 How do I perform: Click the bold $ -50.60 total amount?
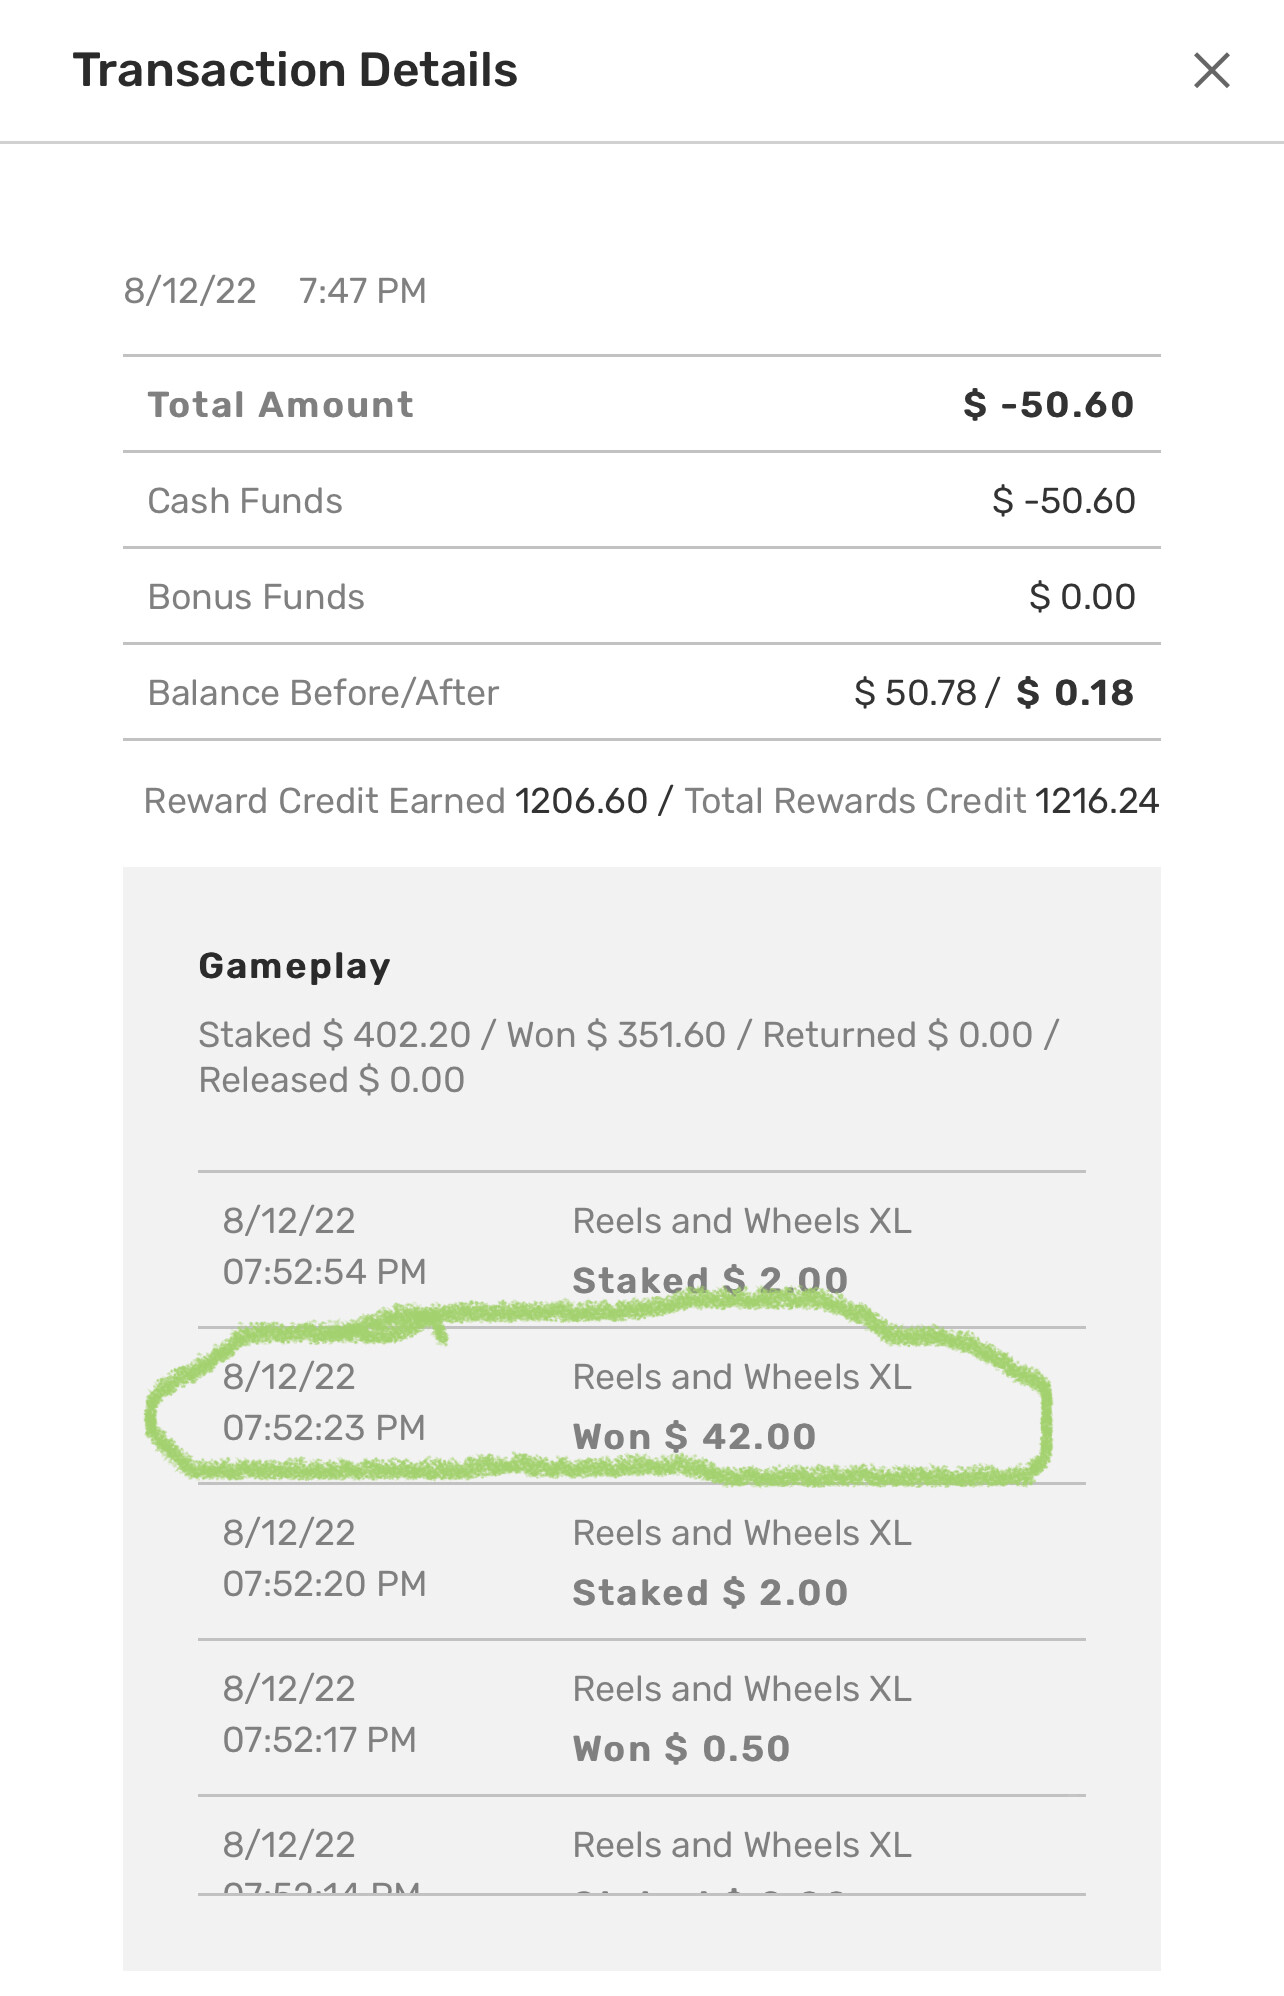coord(1049,405)
